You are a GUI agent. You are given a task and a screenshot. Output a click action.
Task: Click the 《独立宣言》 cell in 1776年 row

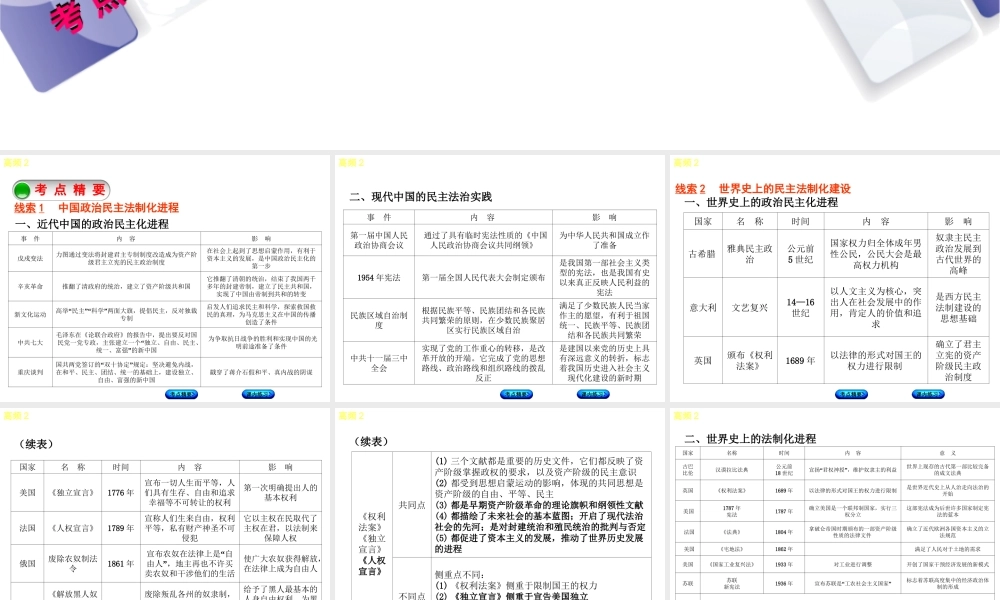[73, 492]
